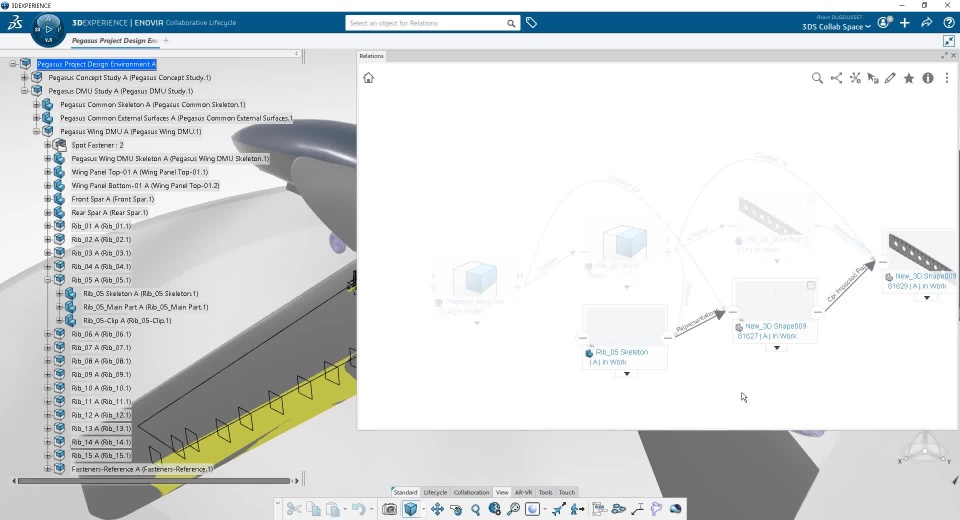Collapse the Rib_05 A tree node
The width and height of the screenshot is (960, 520).
(48, 280)
